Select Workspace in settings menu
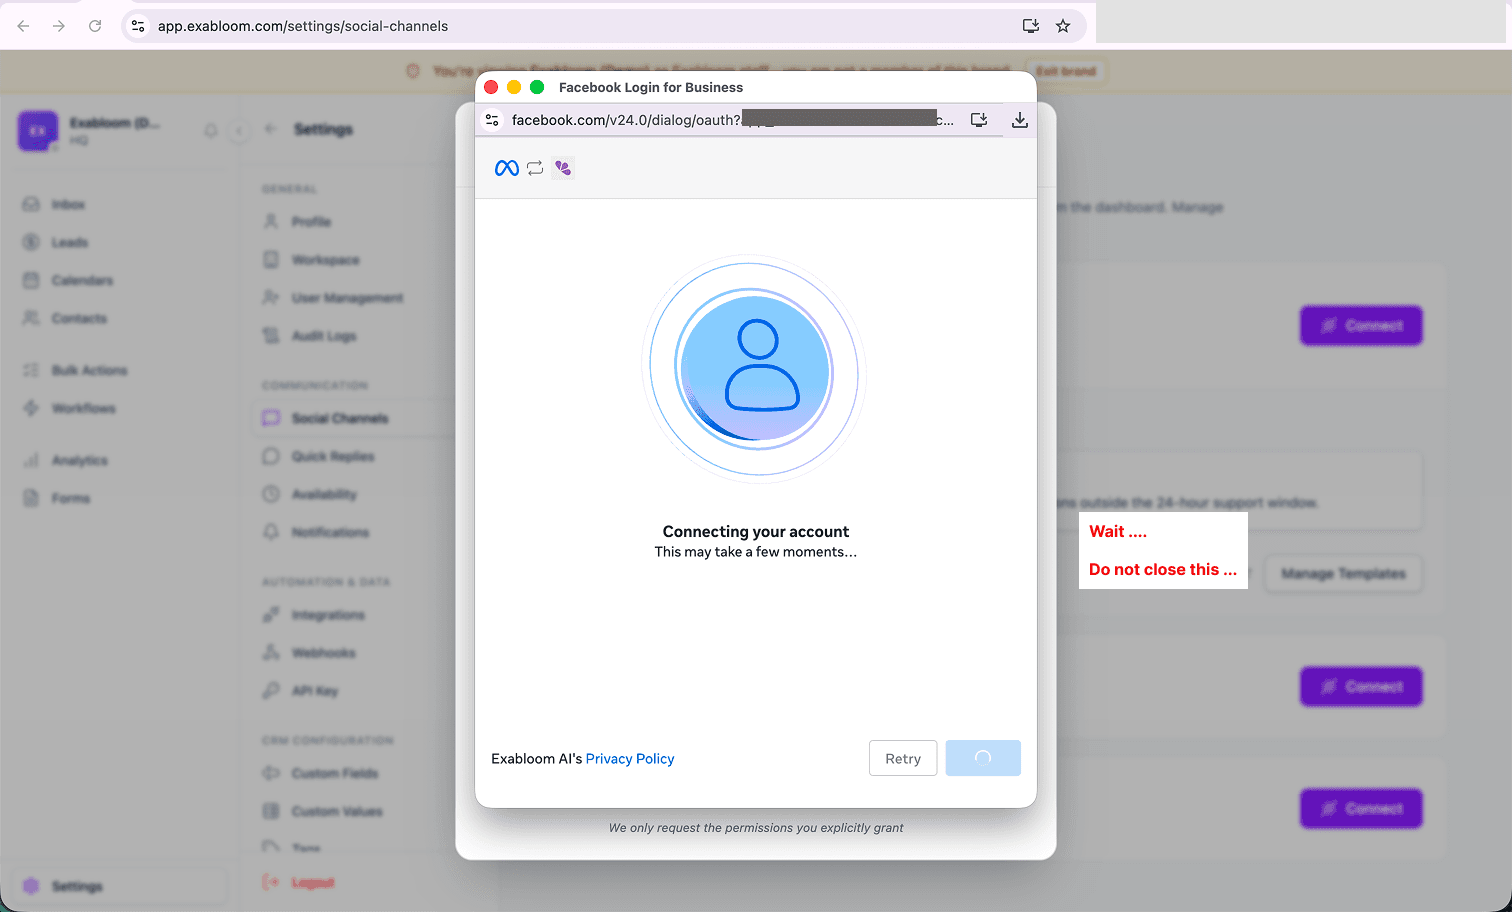 pos(325,260)
